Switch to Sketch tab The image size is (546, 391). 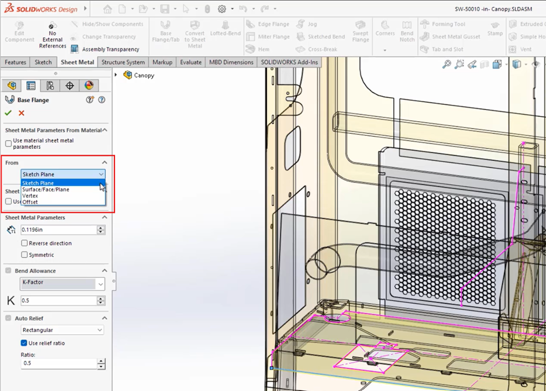[x=43, y=62]
